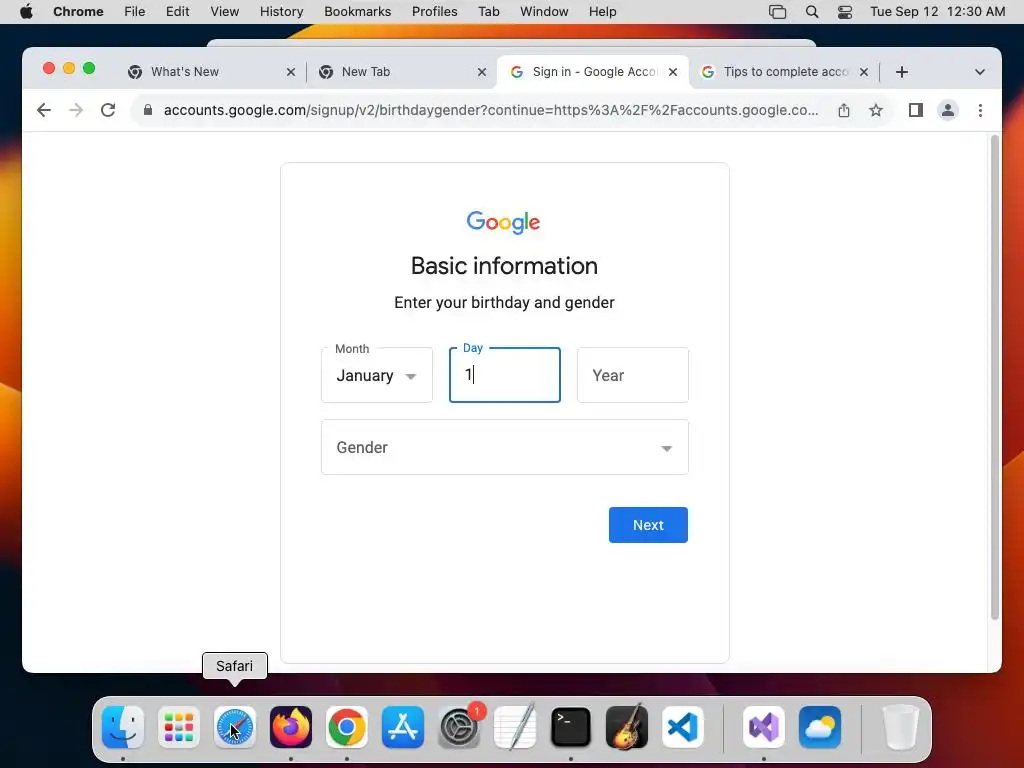Open the Edit menu
The height and width of the screenshot is (768, 1024).
[x=177, y=12]
